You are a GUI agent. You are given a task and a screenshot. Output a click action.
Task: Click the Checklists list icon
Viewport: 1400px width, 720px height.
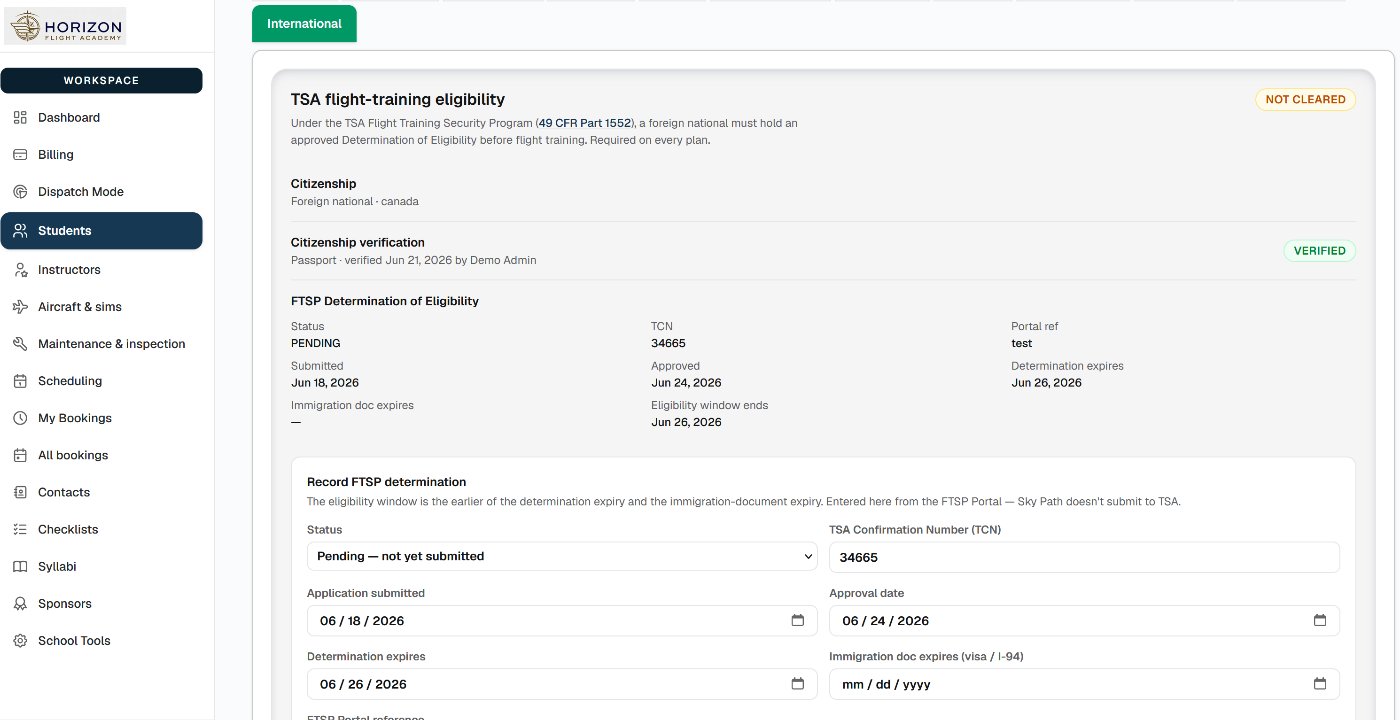(x=20, y=529)
